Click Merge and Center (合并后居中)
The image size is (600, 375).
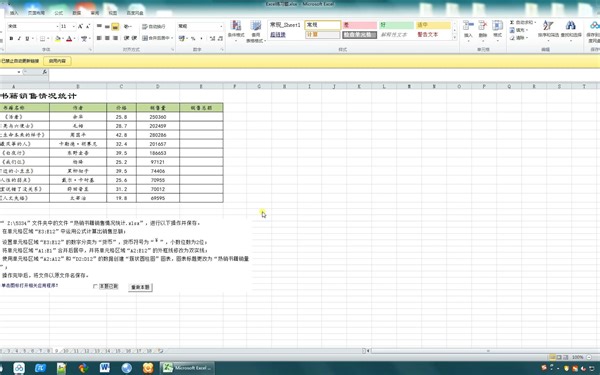click(157, 38)
